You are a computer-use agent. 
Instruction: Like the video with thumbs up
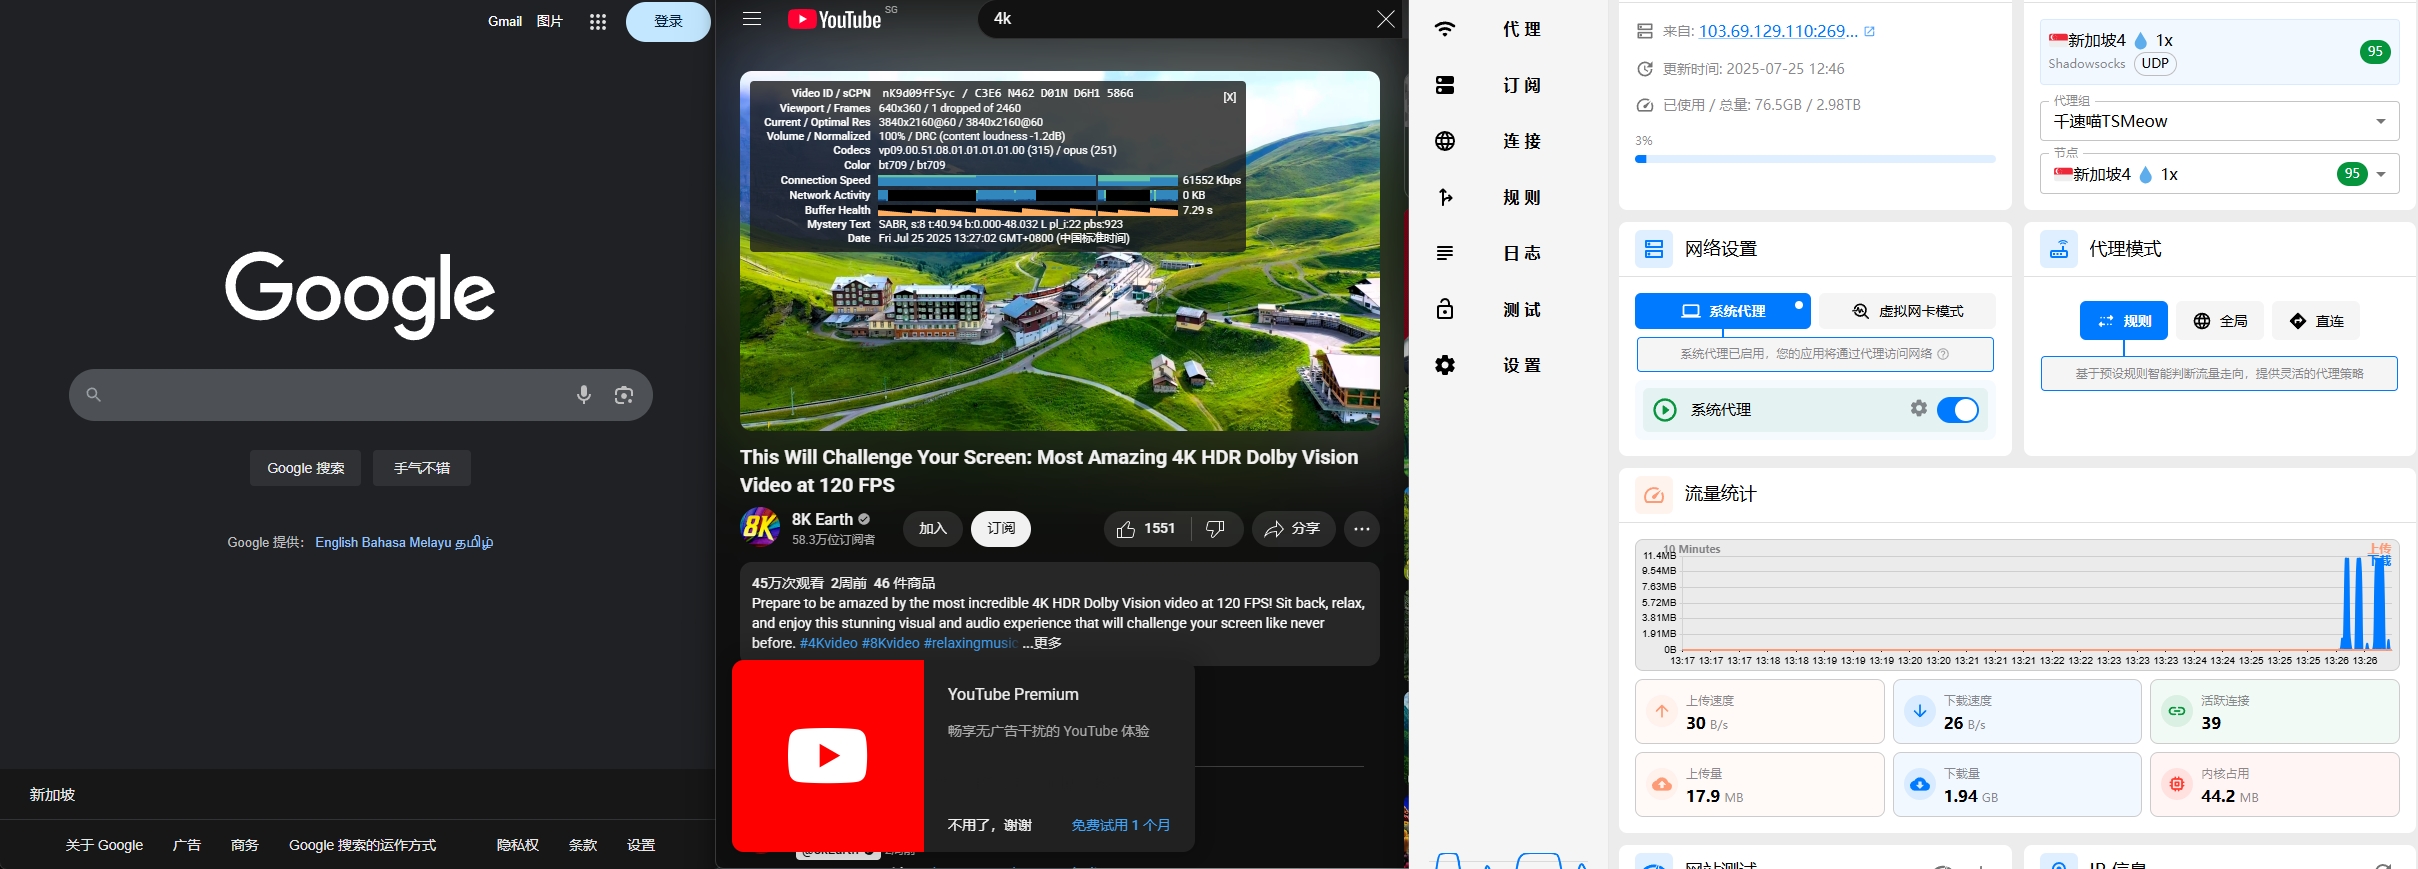(x=1147, y=529)
